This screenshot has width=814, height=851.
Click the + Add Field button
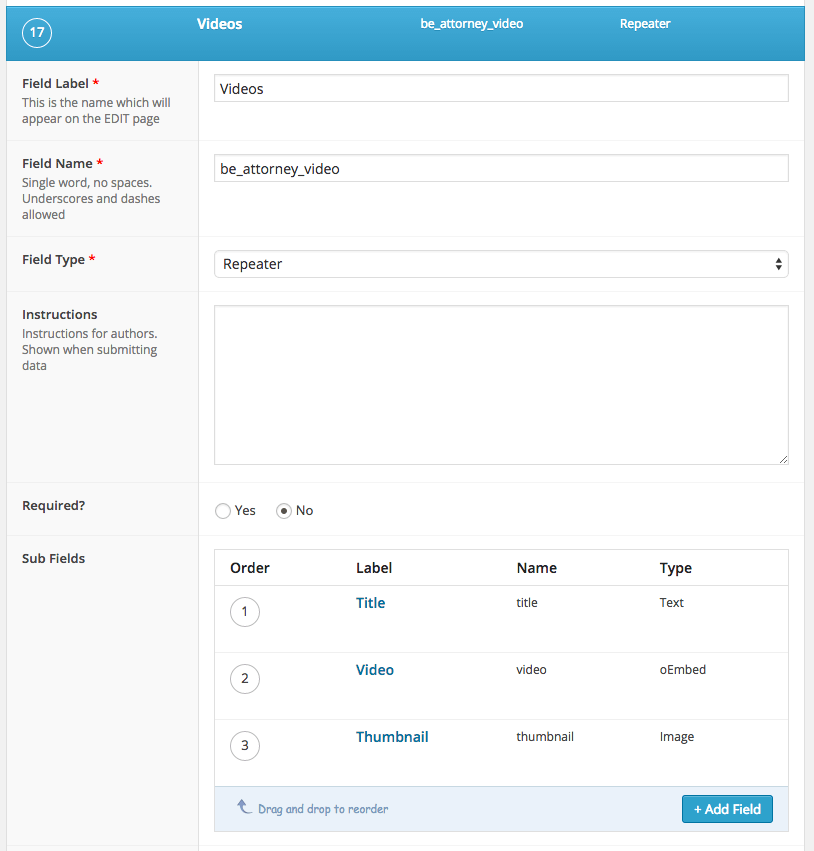pyautogui.click(x=727, y=809)
